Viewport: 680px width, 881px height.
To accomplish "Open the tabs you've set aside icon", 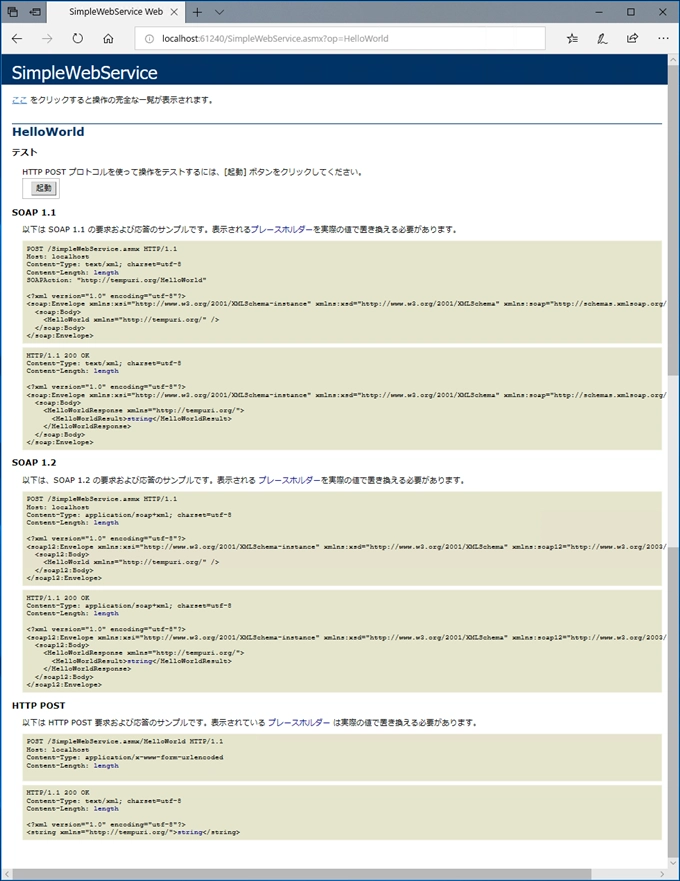I will [12, 11].
